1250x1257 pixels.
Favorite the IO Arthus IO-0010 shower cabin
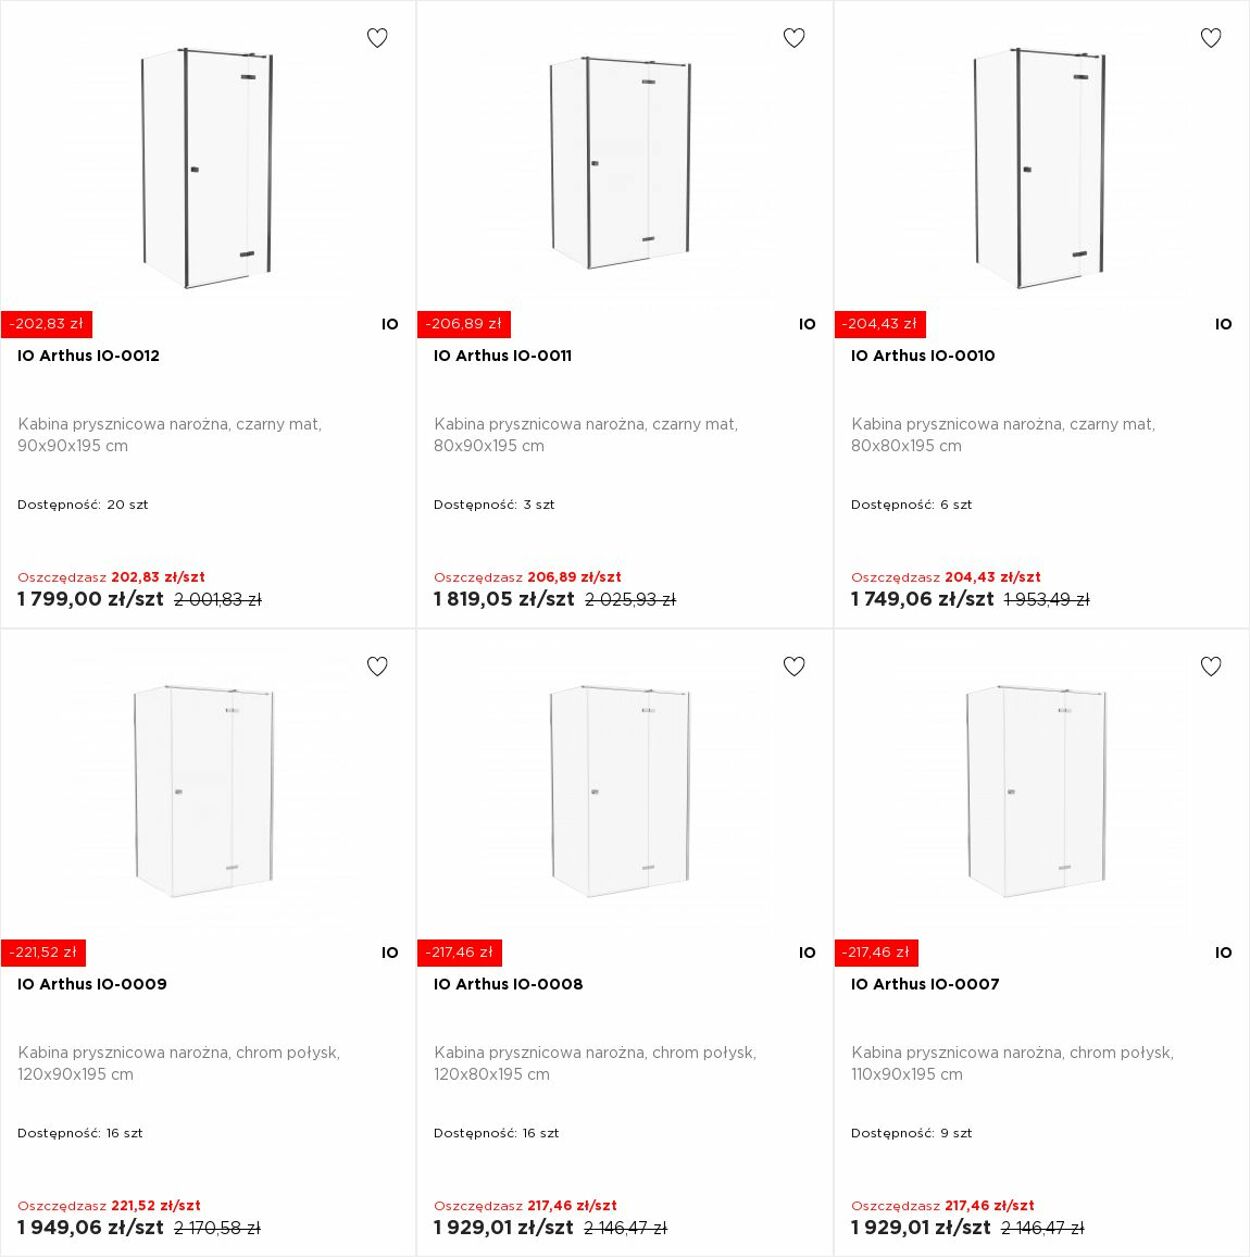click(x=1211, y=38)
